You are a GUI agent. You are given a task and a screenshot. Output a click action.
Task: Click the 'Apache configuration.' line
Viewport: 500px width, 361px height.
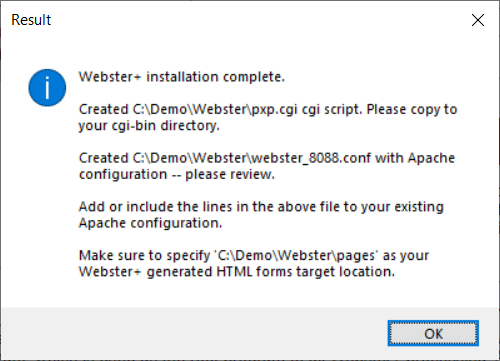pyautogui.click(x=150, y=223)
